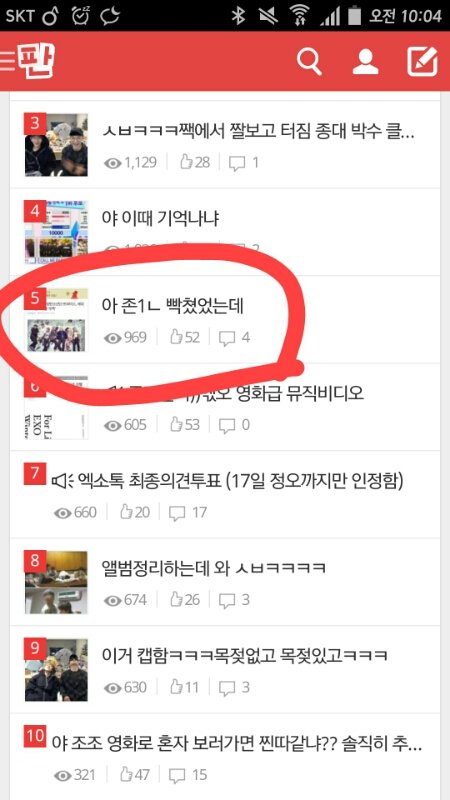
Task: Tap comment icon with 15 on post 10
Action: (188, 775)
